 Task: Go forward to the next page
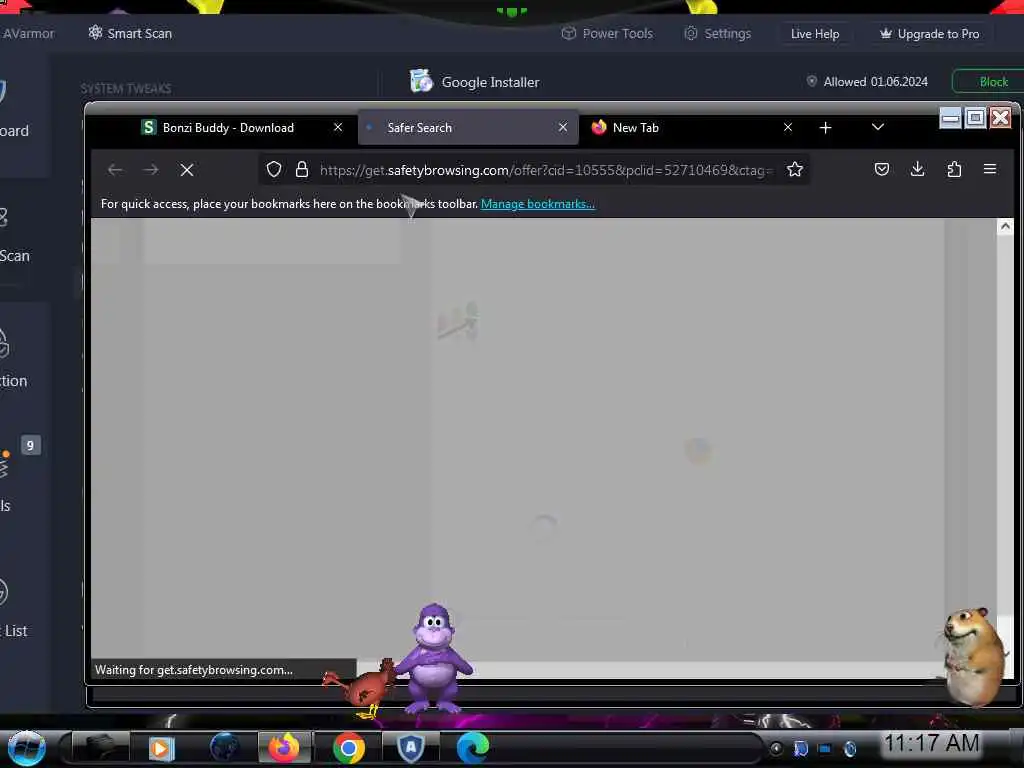point(151,170)
